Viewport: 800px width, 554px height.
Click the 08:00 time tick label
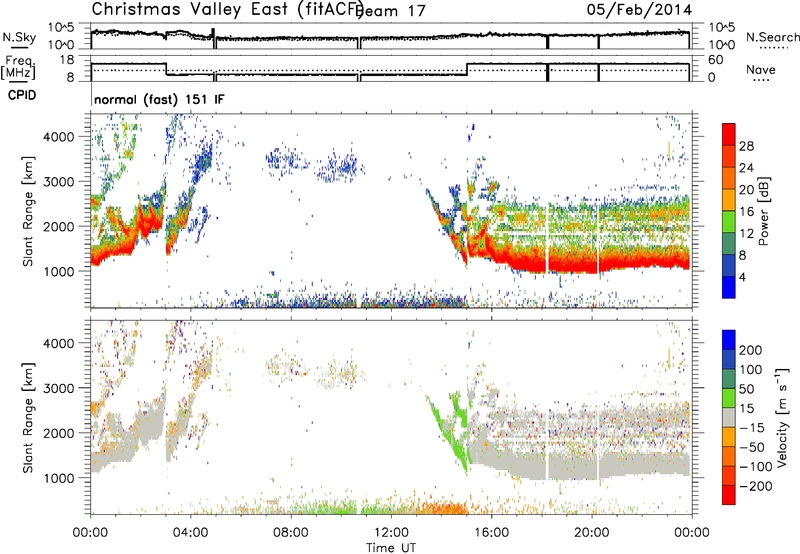291,533
